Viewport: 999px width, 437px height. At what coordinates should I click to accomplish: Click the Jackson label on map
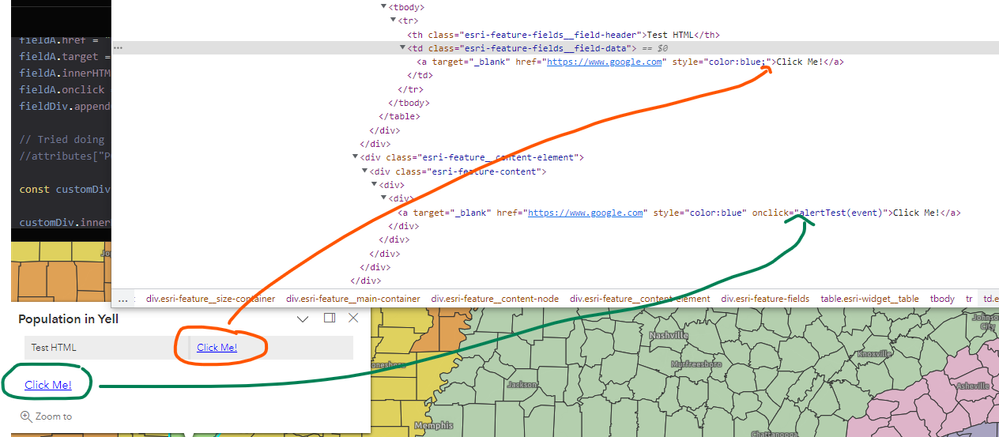click(521, 384)
